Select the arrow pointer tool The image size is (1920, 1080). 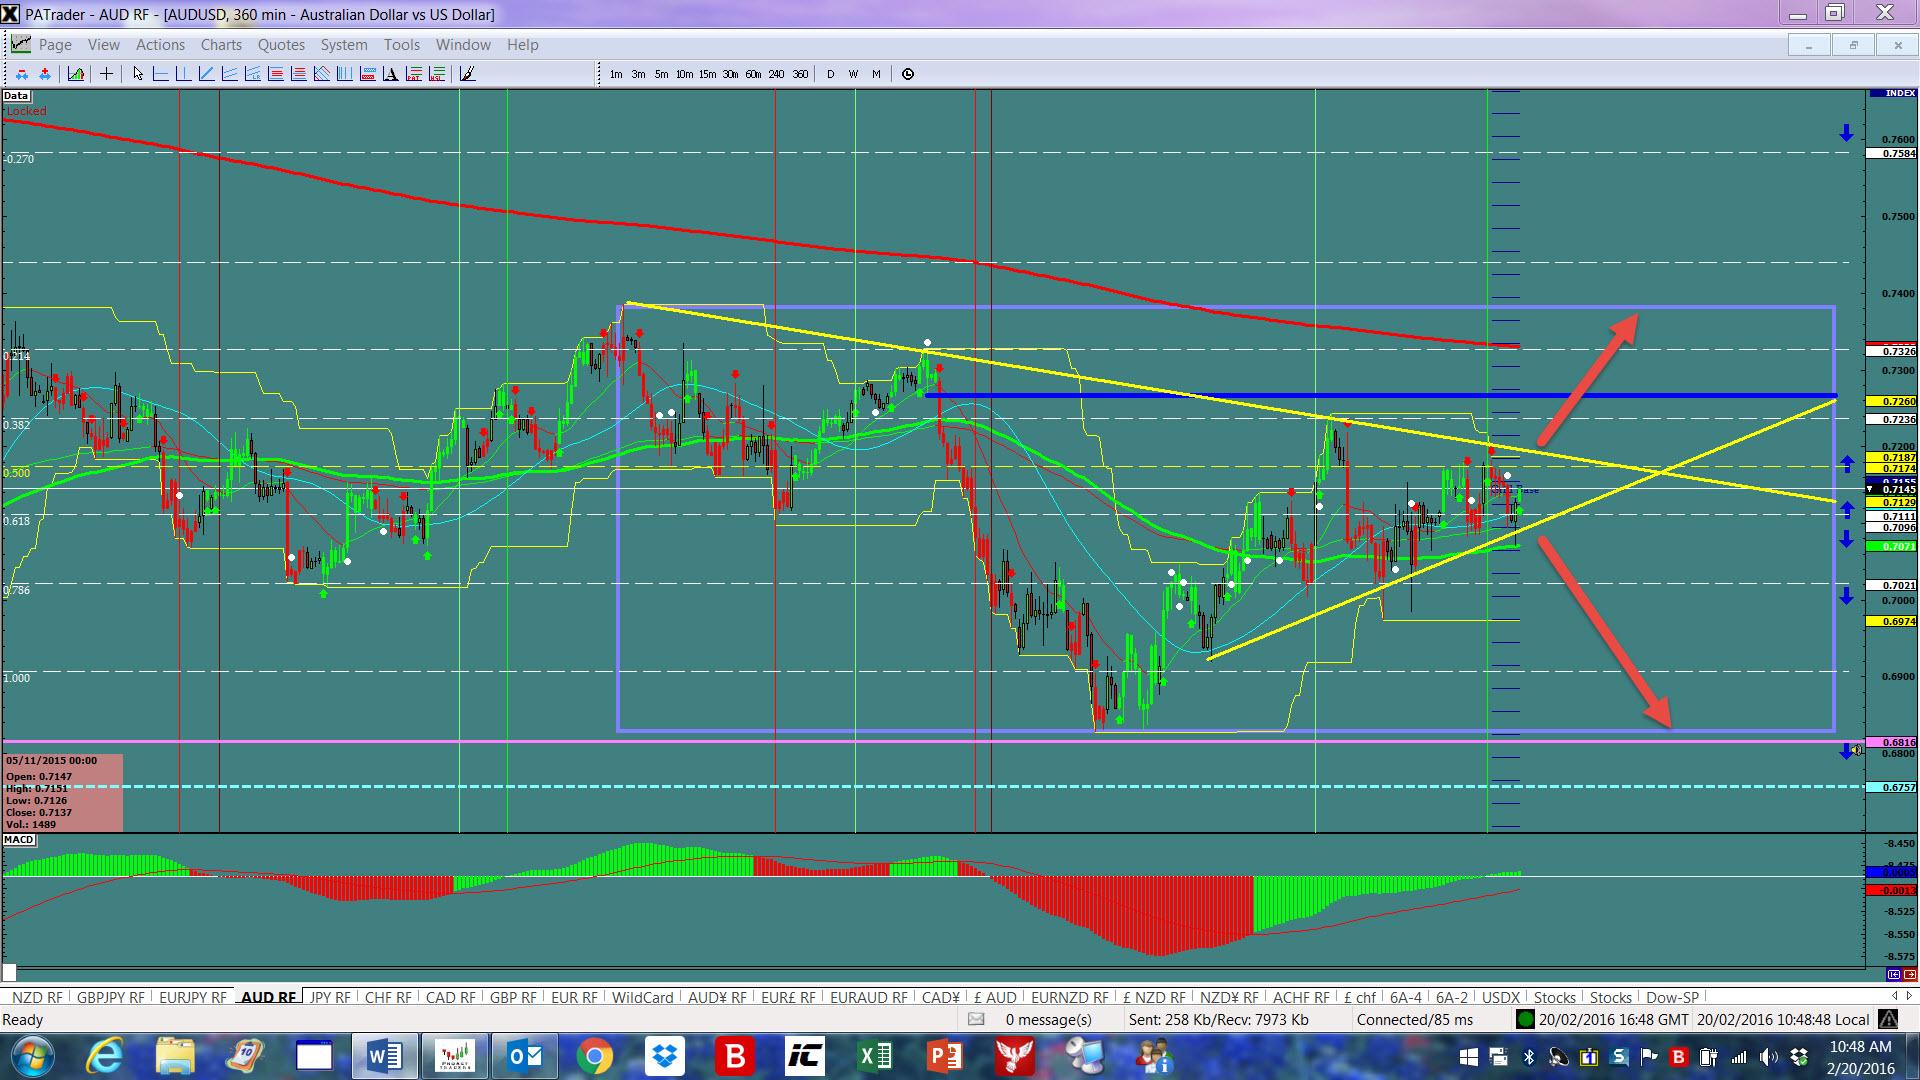[x=138, y=74]
